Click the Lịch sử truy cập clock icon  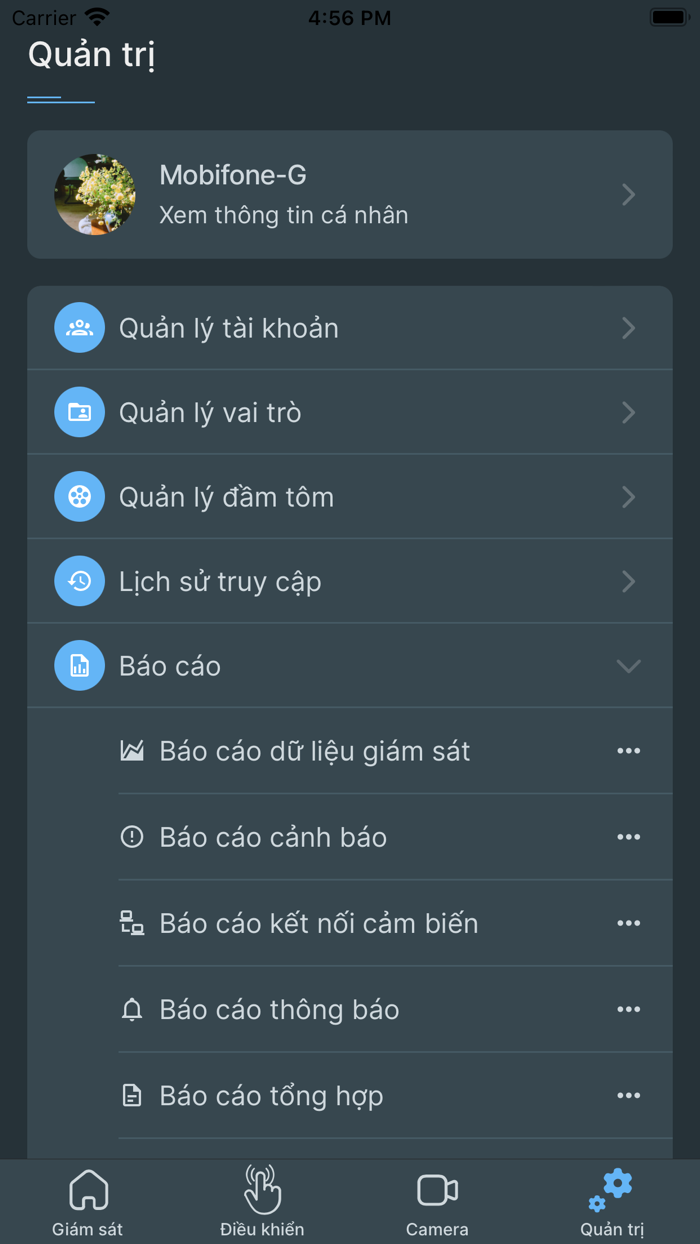pos(79,581)
